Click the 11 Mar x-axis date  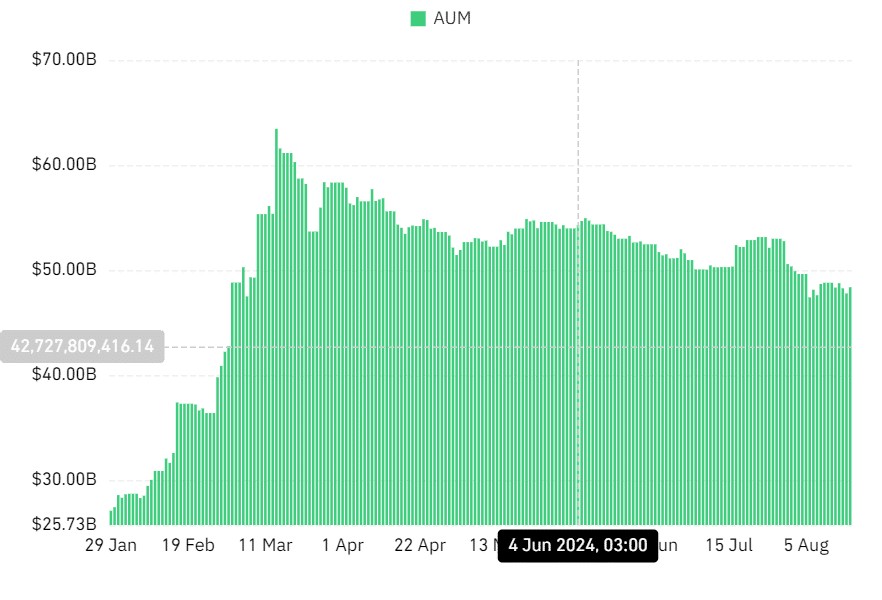point(265,546)
